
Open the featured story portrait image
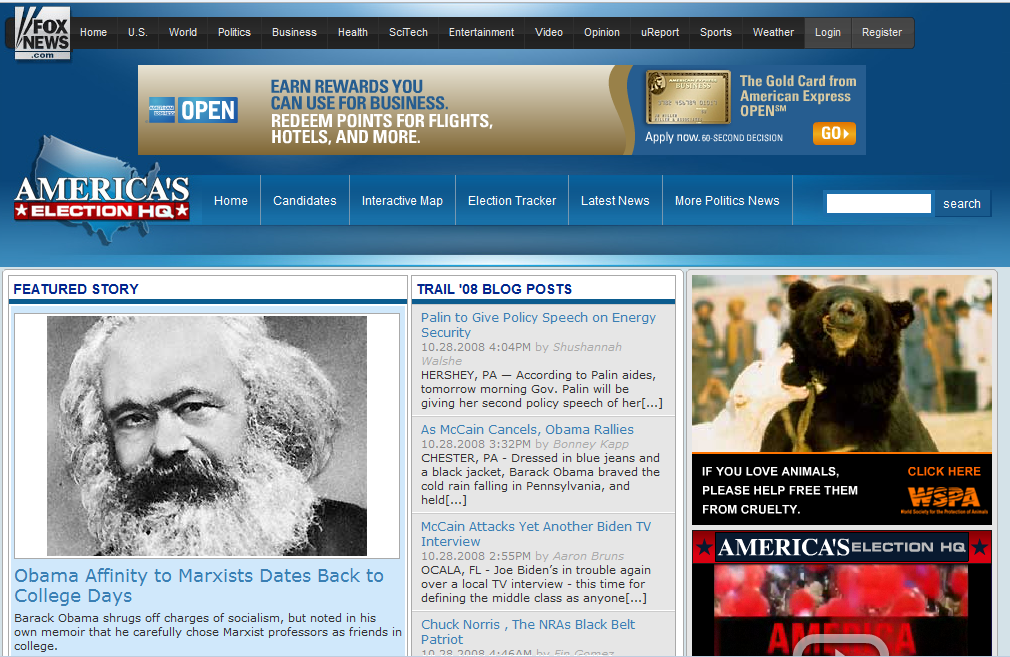click(x=207, y=435)
